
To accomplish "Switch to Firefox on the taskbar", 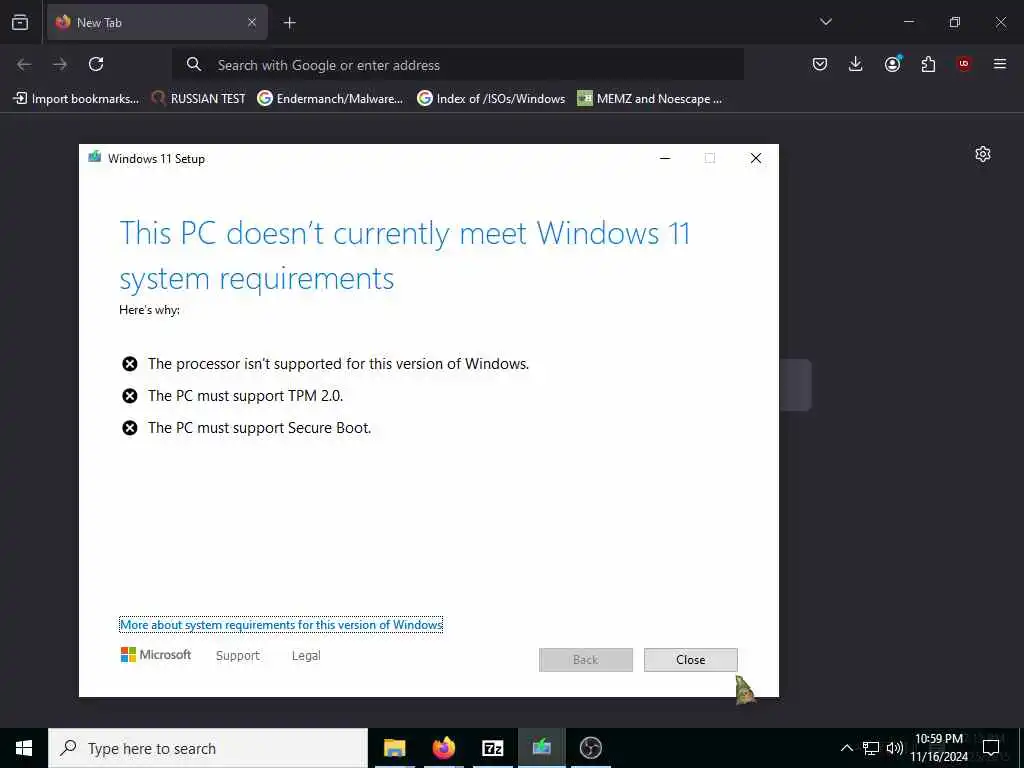I will click(443, 748).
